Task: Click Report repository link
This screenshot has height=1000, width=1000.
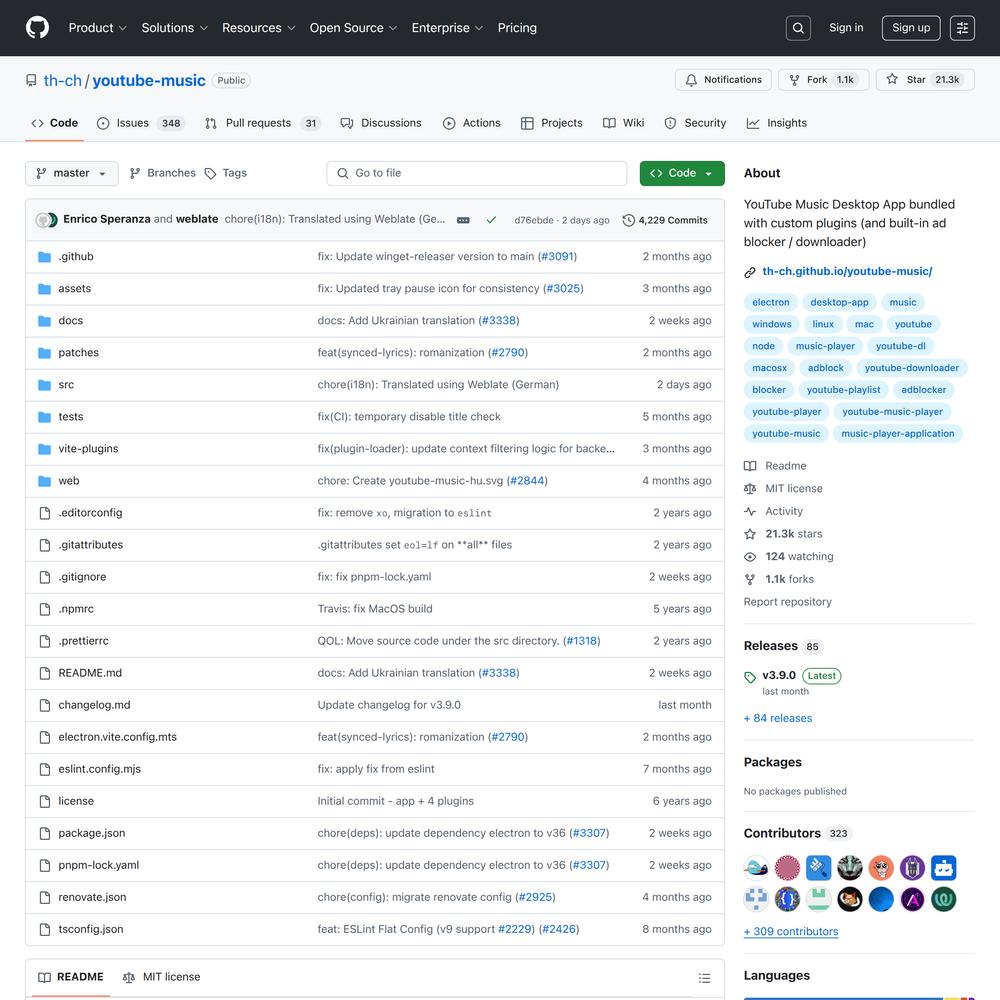Action: pos(787,602)
